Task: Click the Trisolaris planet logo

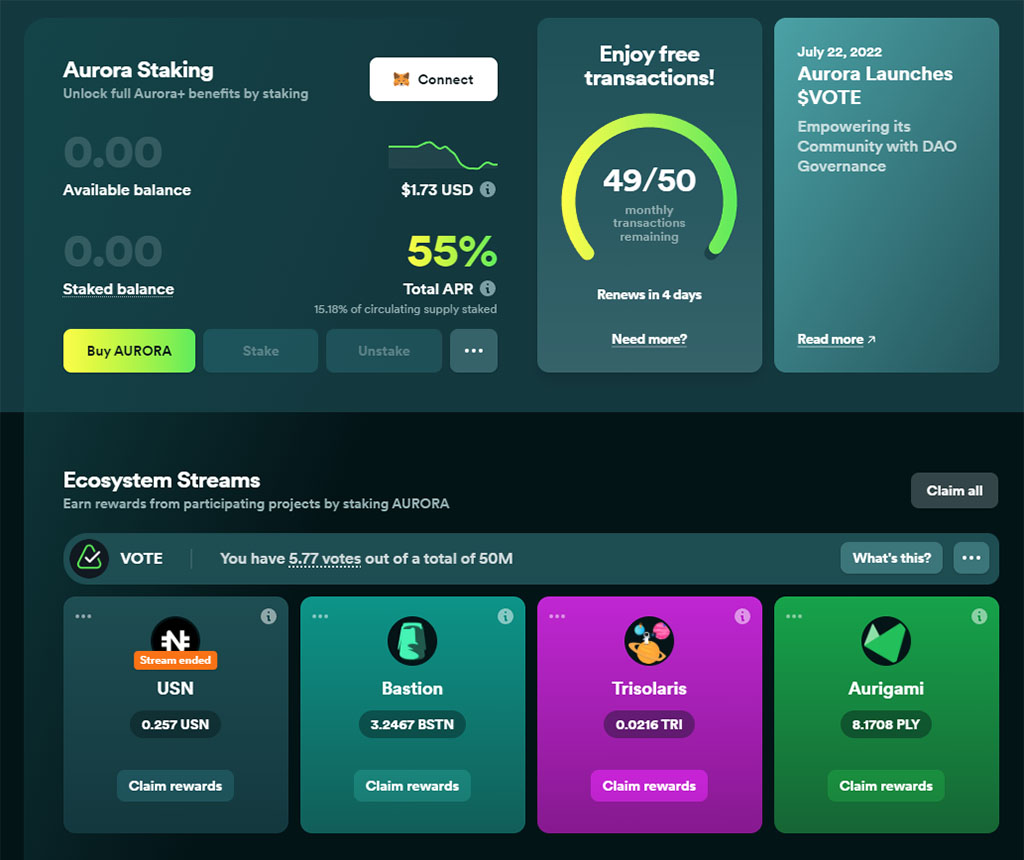Action: pos(649,641)
